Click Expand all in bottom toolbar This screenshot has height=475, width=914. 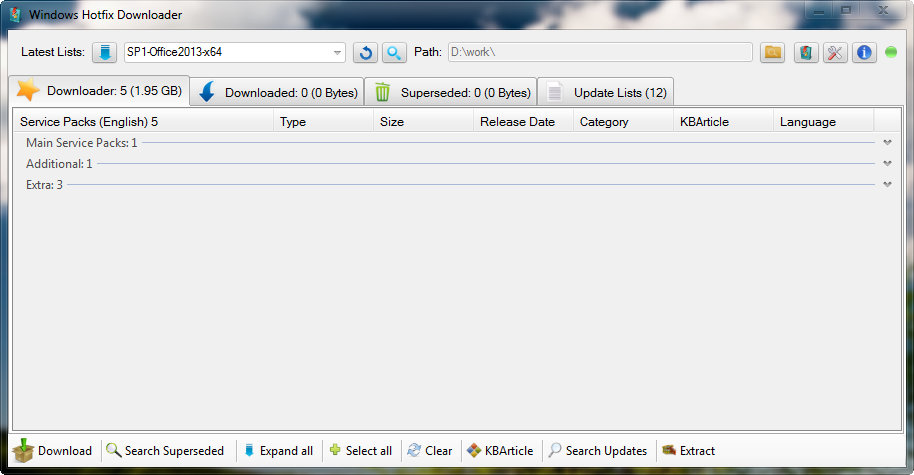(x=278, y=451)
